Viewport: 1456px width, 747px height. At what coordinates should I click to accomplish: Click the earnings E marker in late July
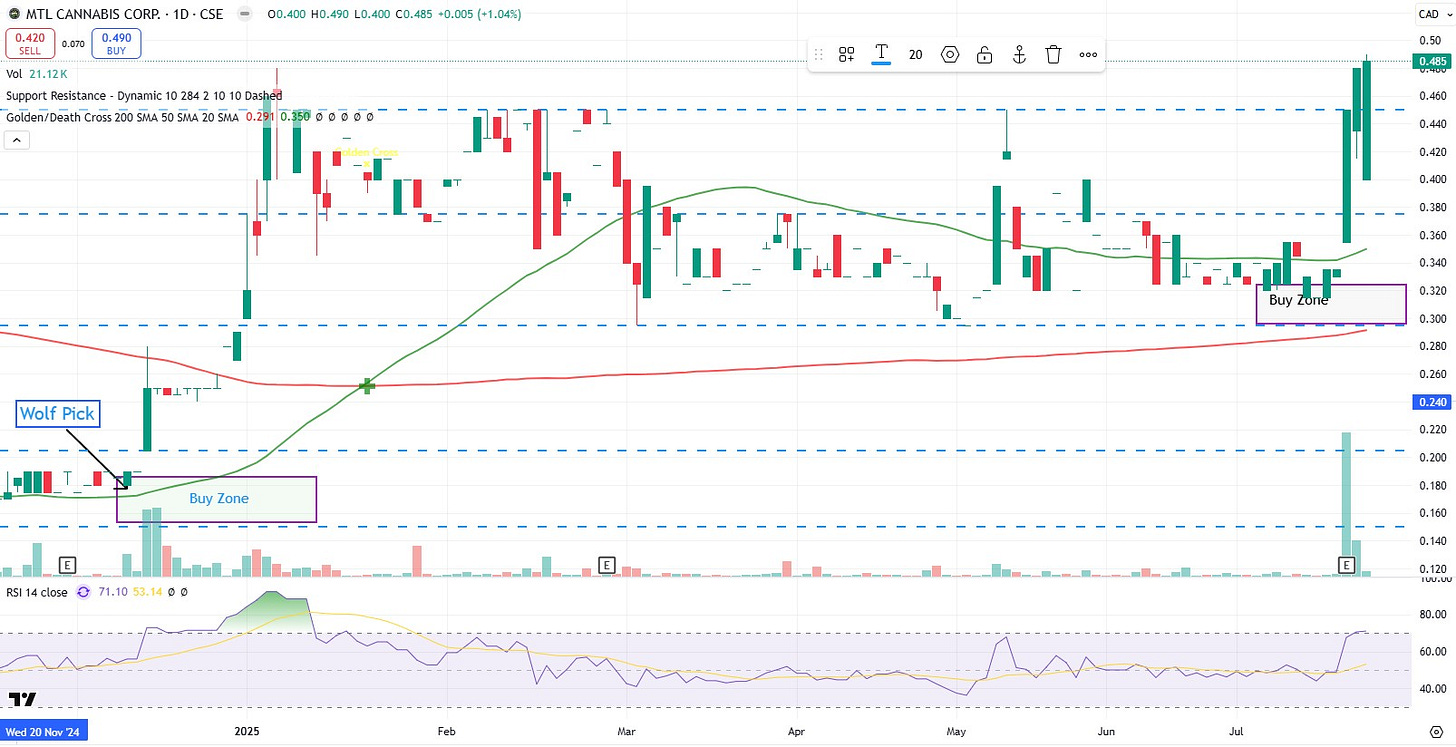click(x=1346, y=565)
